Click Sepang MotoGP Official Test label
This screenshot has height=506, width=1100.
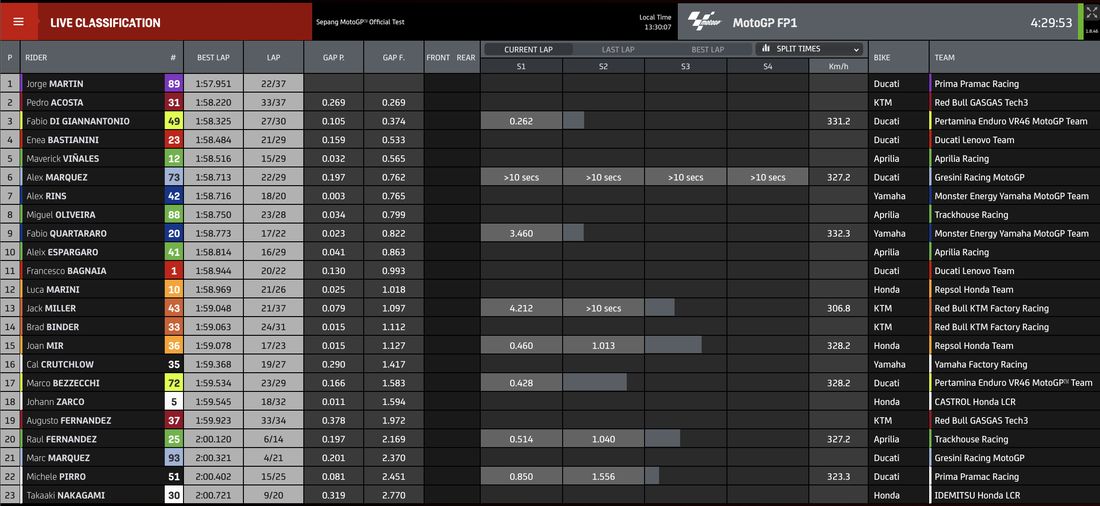tap(360, 22)
